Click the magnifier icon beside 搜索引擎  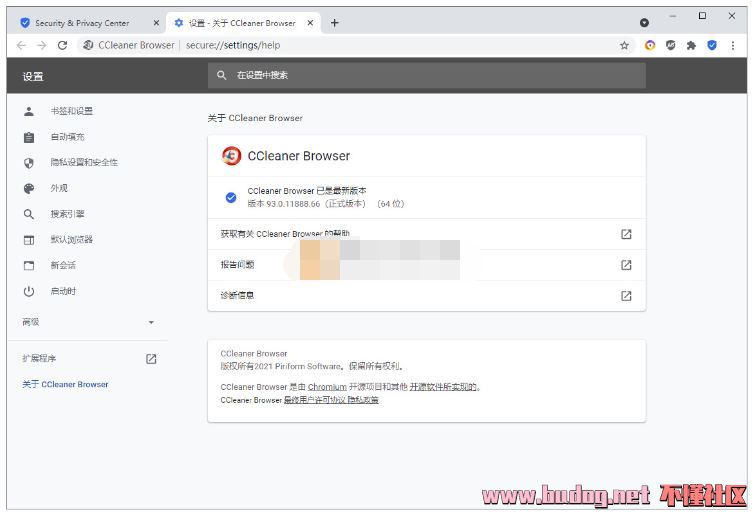coord(29,214)
